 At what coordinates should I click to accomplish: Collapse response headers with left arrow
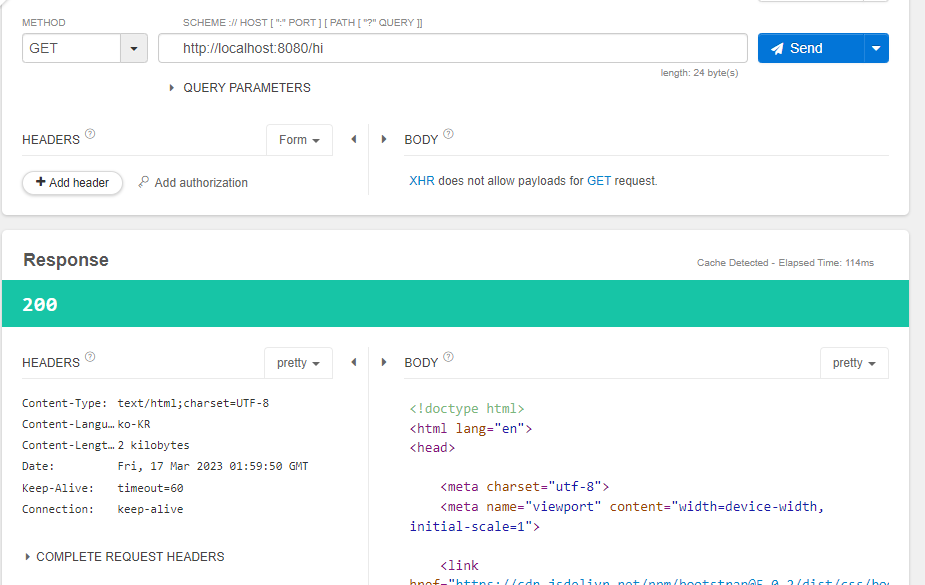pos(354,362)
